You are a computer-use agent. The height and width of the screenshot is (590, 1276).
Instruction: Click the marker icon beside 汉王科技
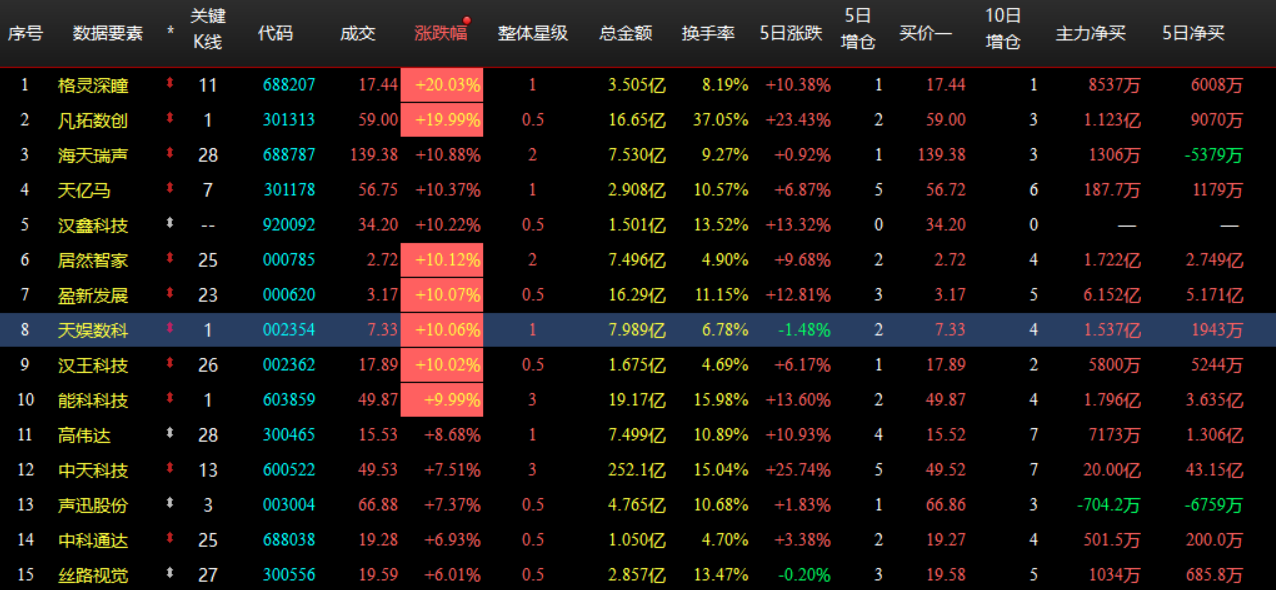[x=169, y=364]
